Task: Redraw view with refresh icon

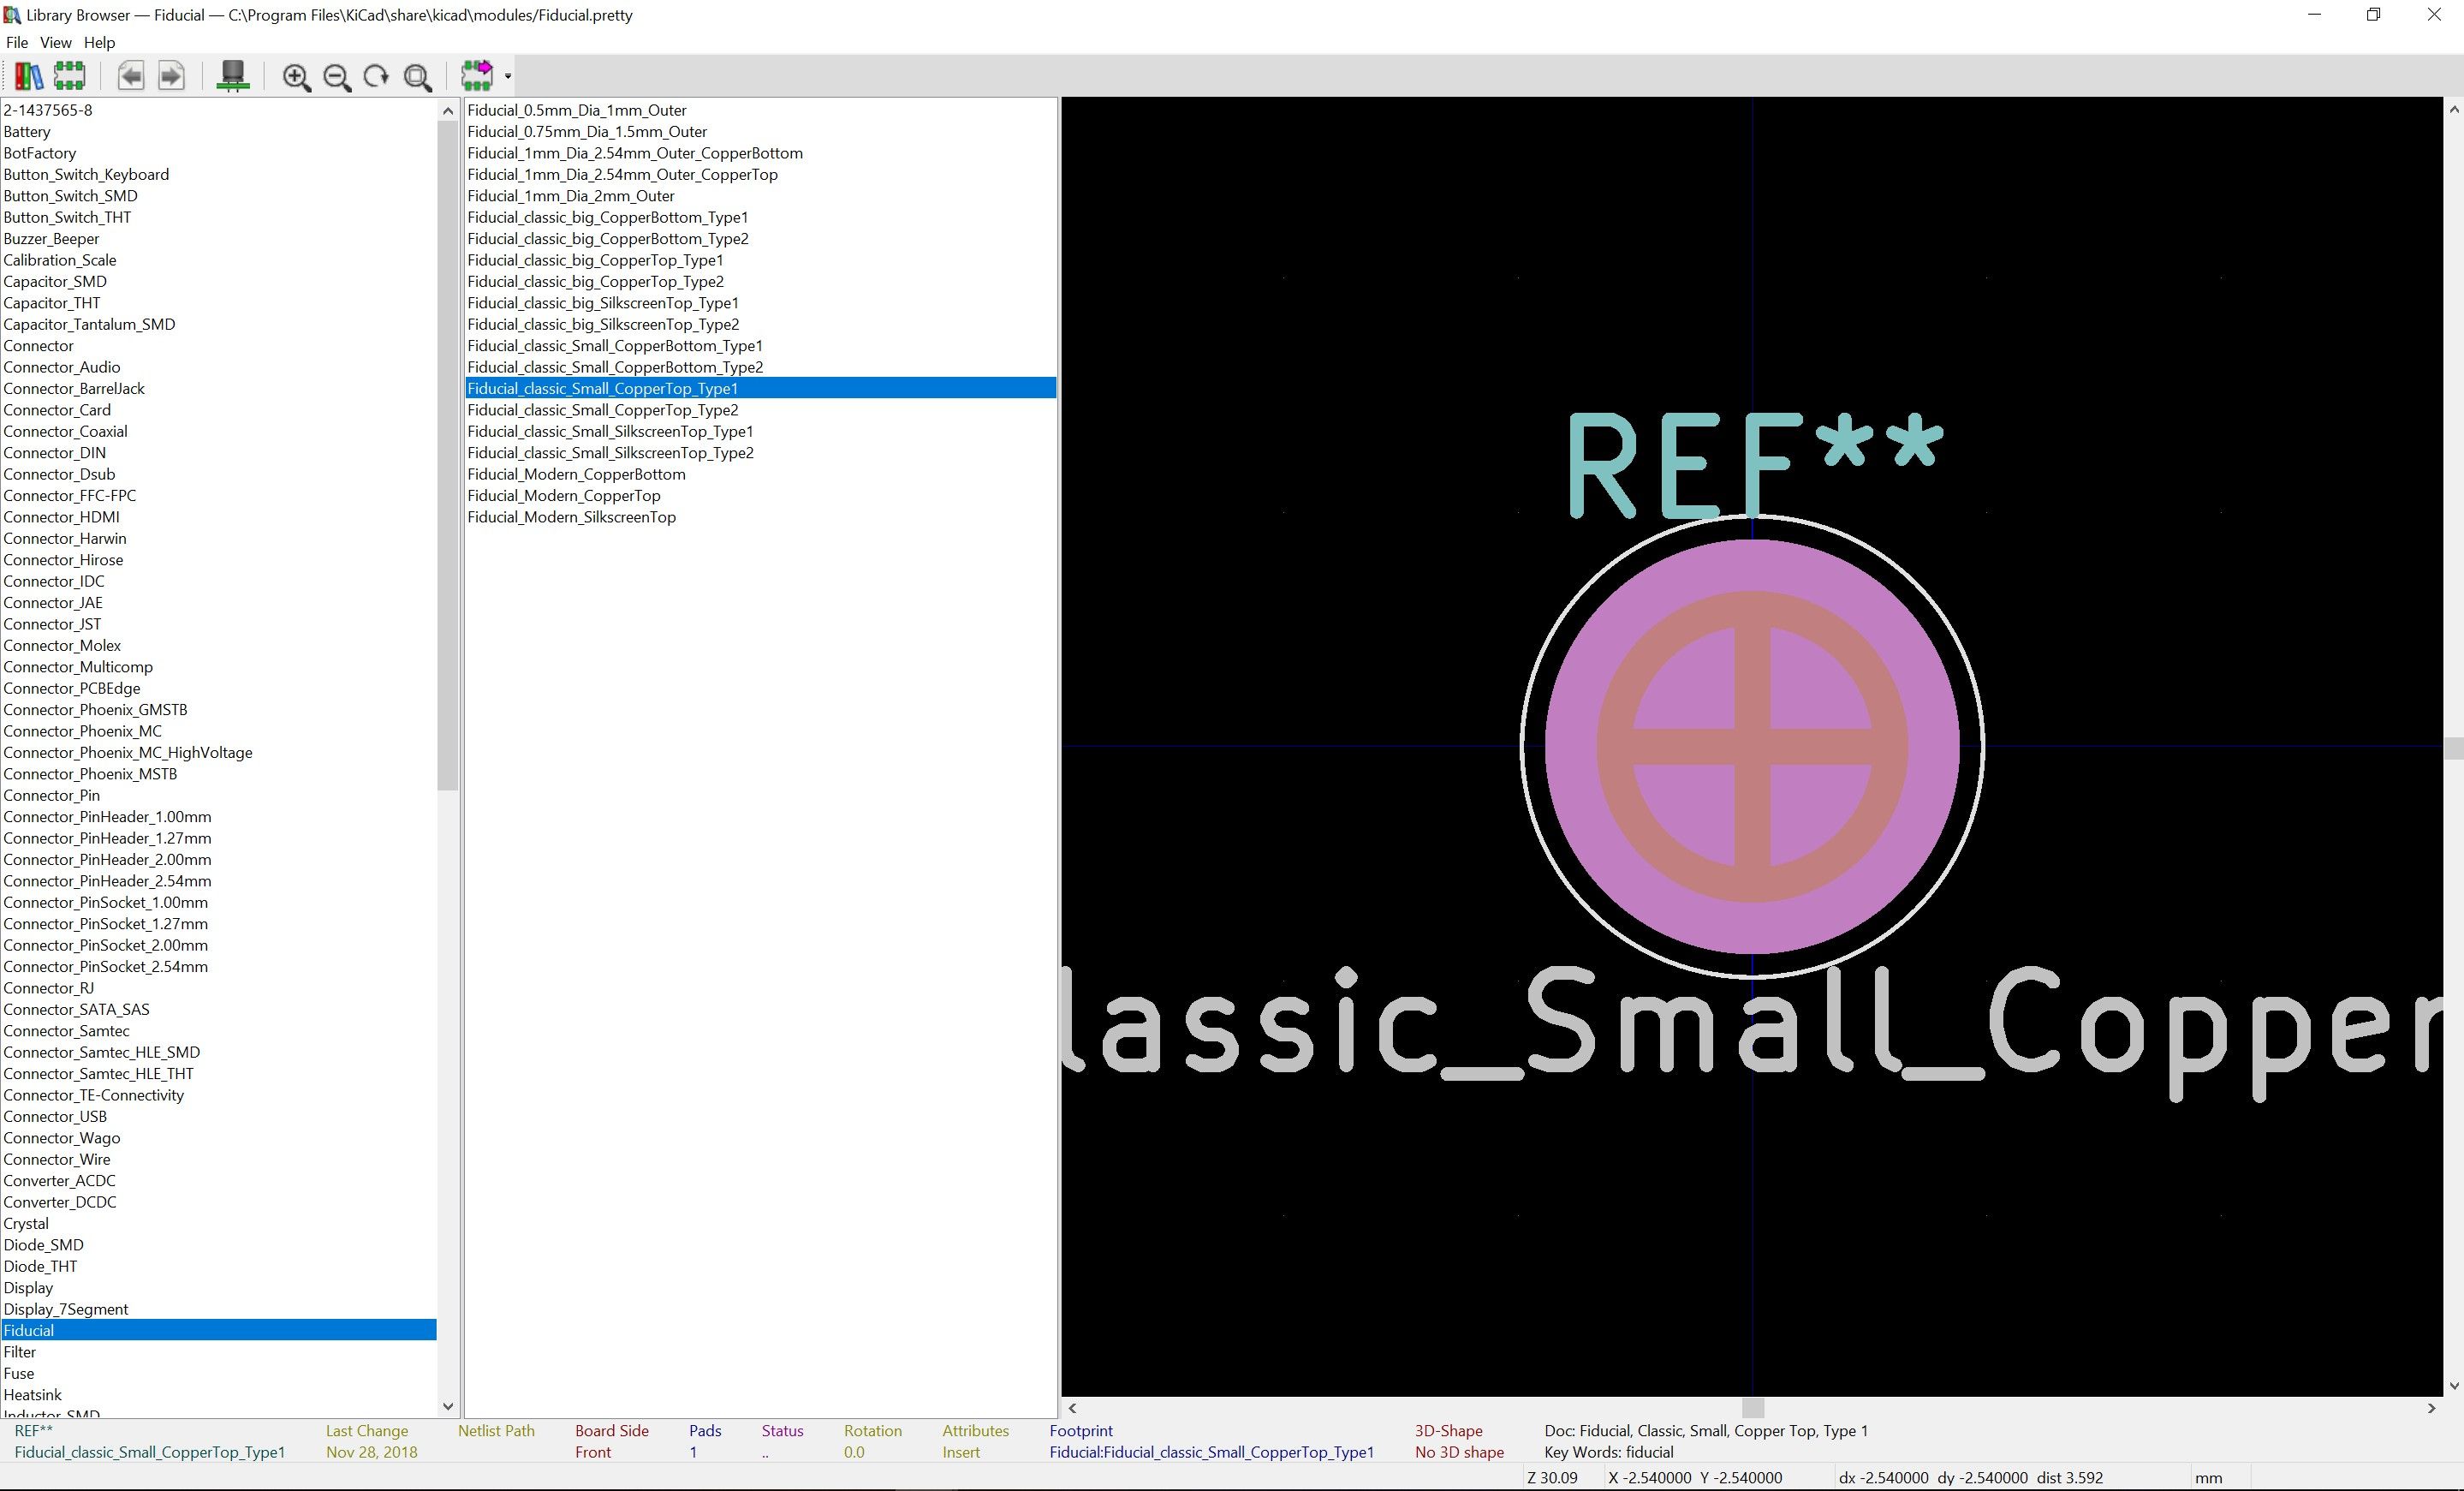Action: click(377, 77)
